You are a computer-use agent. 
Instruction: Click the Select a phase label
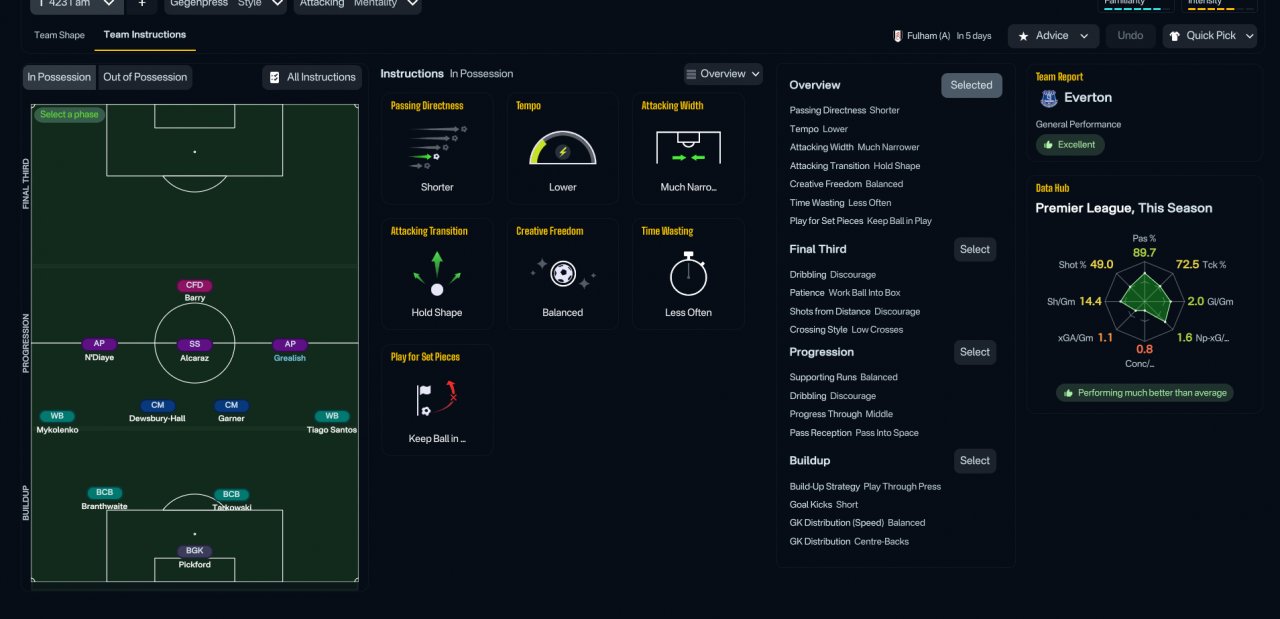point(69,115)
